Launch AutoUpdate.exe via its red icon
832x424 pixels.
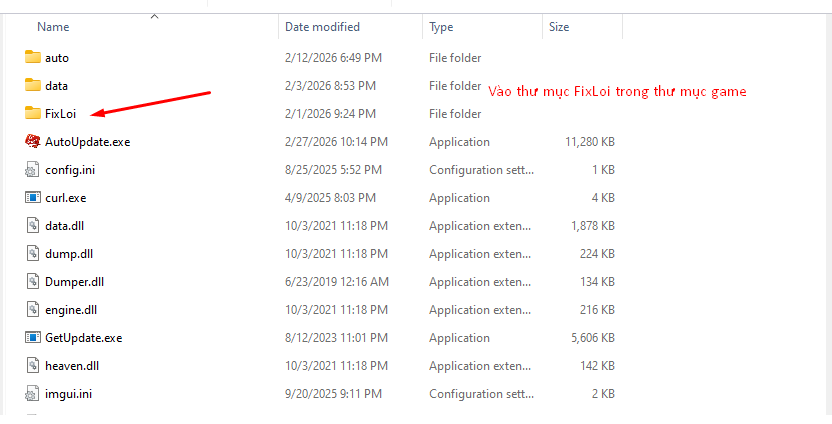tap(32, 141)
